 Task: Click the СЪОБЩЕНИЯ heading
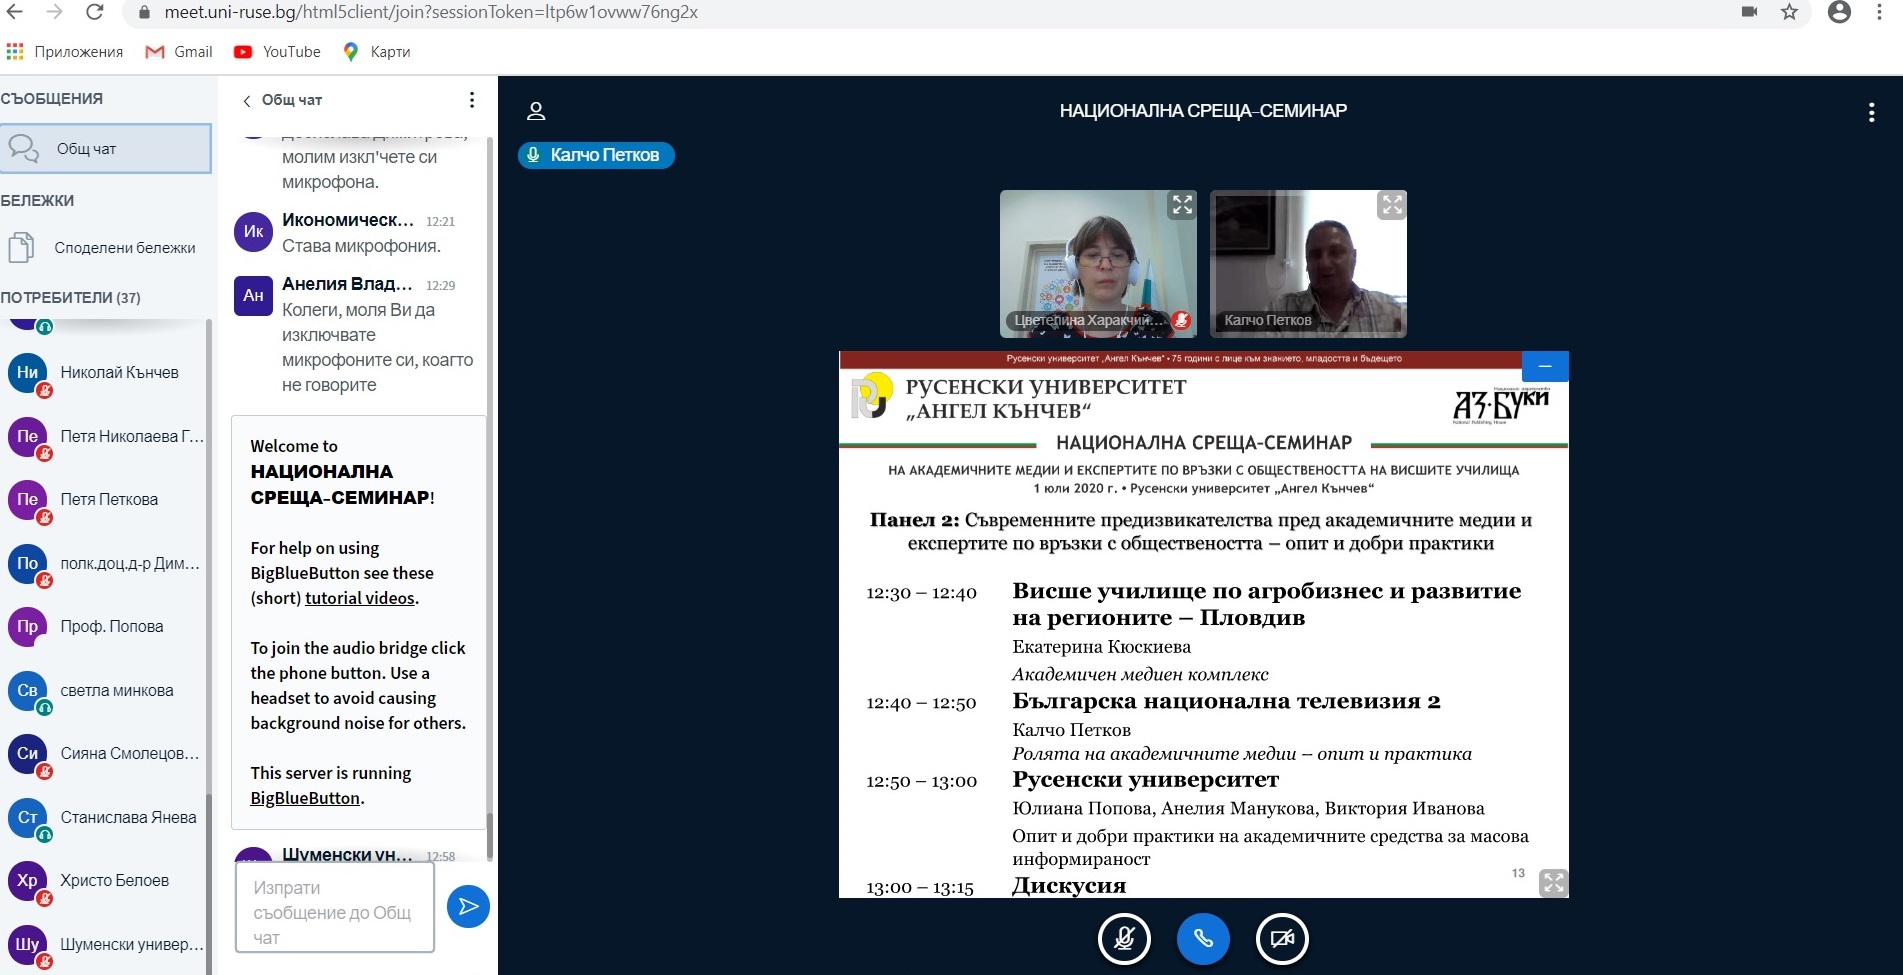(52, 99)
